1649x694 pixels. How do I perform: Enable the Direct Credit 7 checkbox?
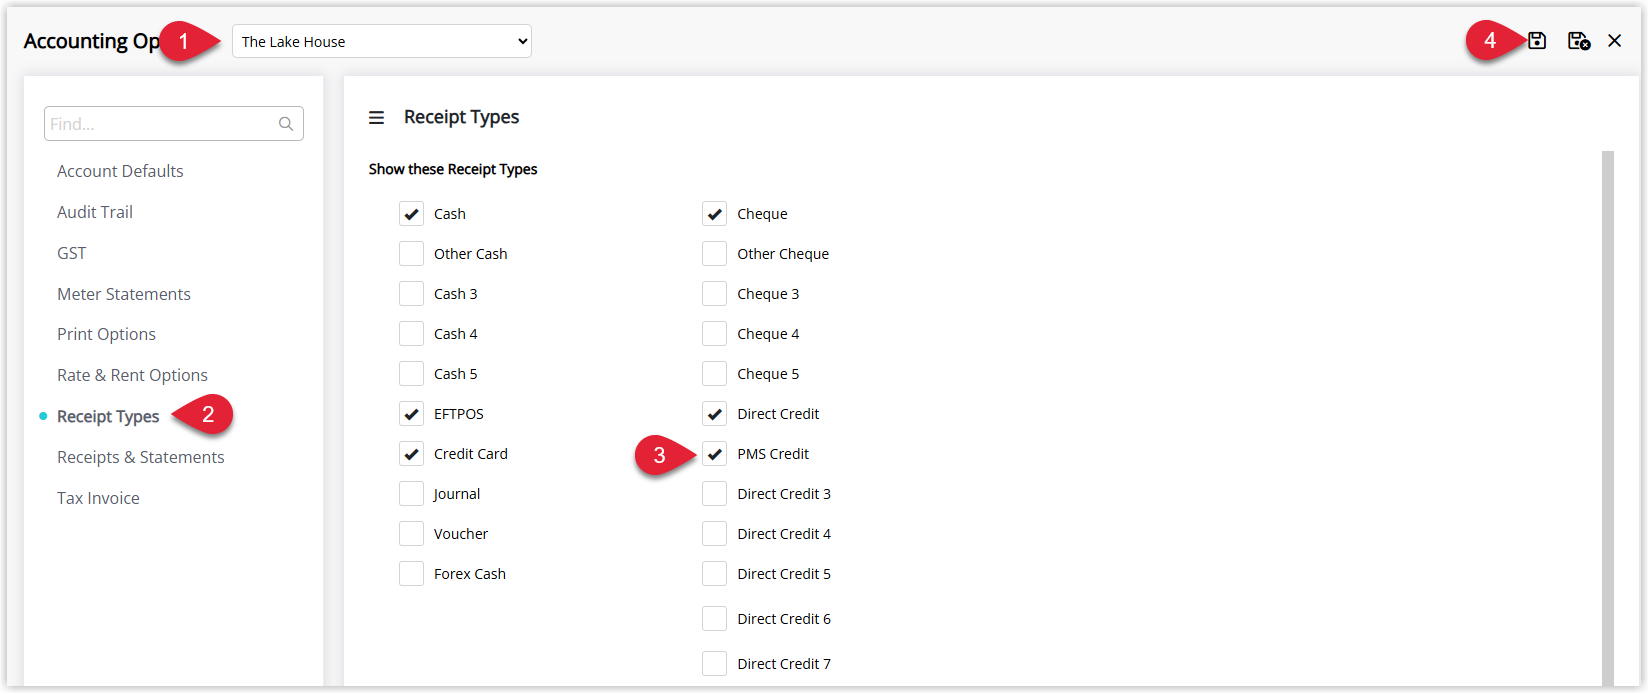[x=714, y=664]
